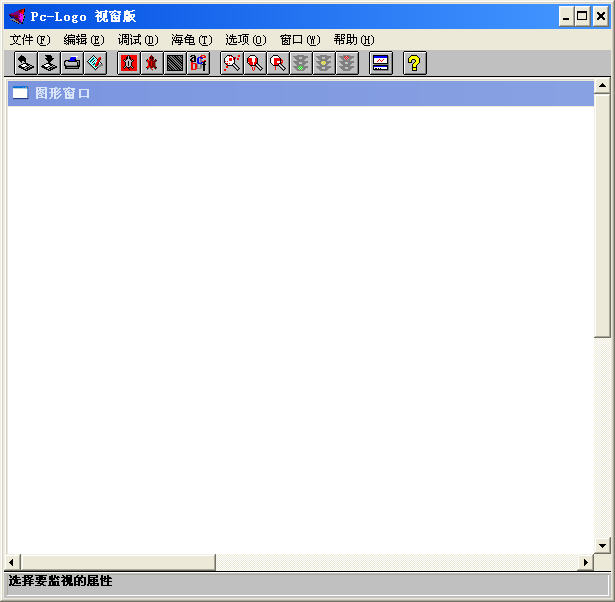Viewport: 615px width, 602px height.
Task: Click the vertical scrollbar up arrow
Action: click(602, 86)
